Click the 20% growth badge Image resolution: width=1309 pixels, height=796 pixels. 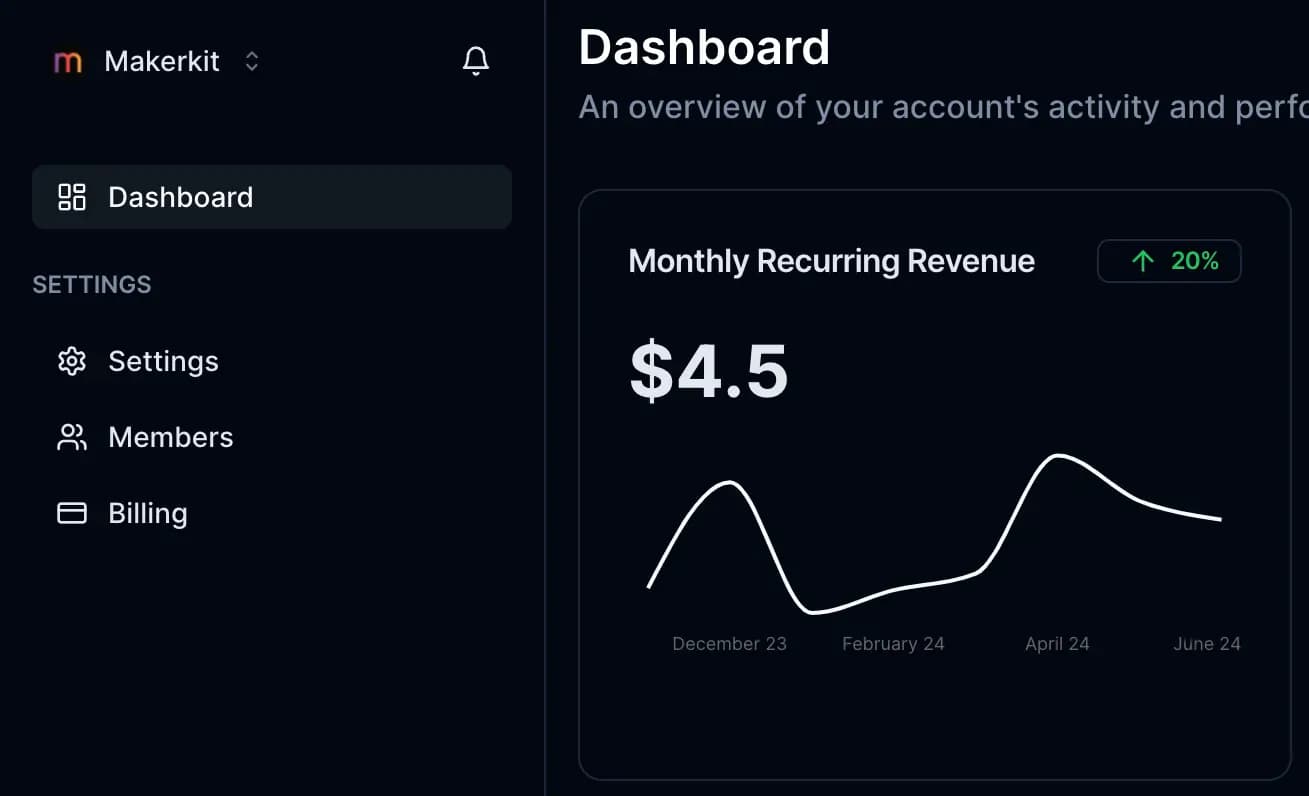1168,260
